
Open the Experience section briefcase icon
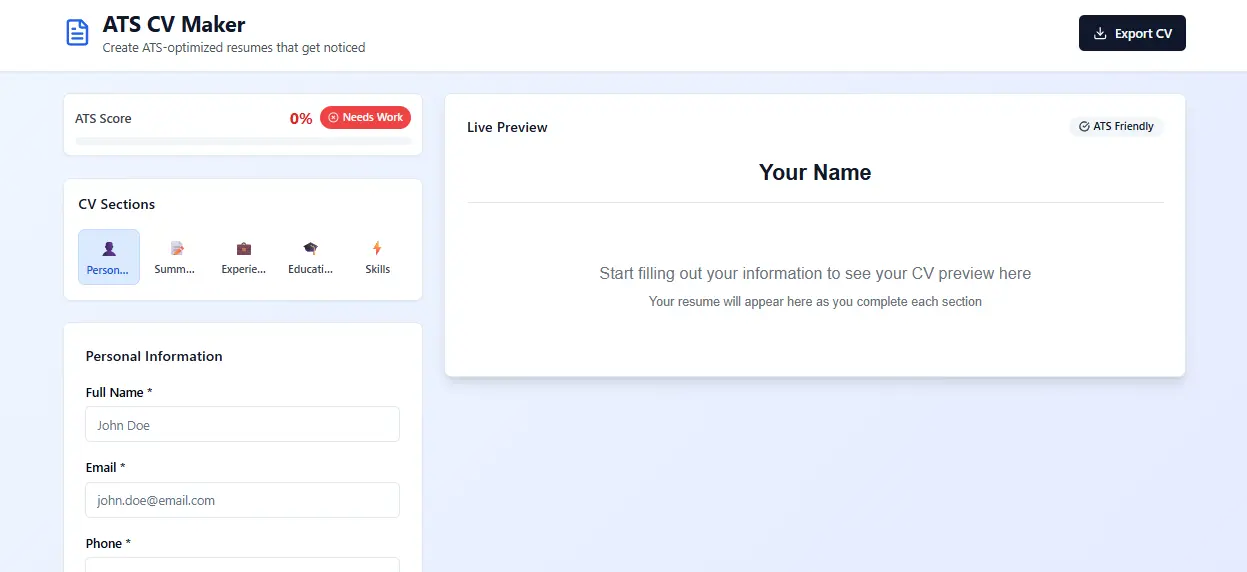[244, 248]
